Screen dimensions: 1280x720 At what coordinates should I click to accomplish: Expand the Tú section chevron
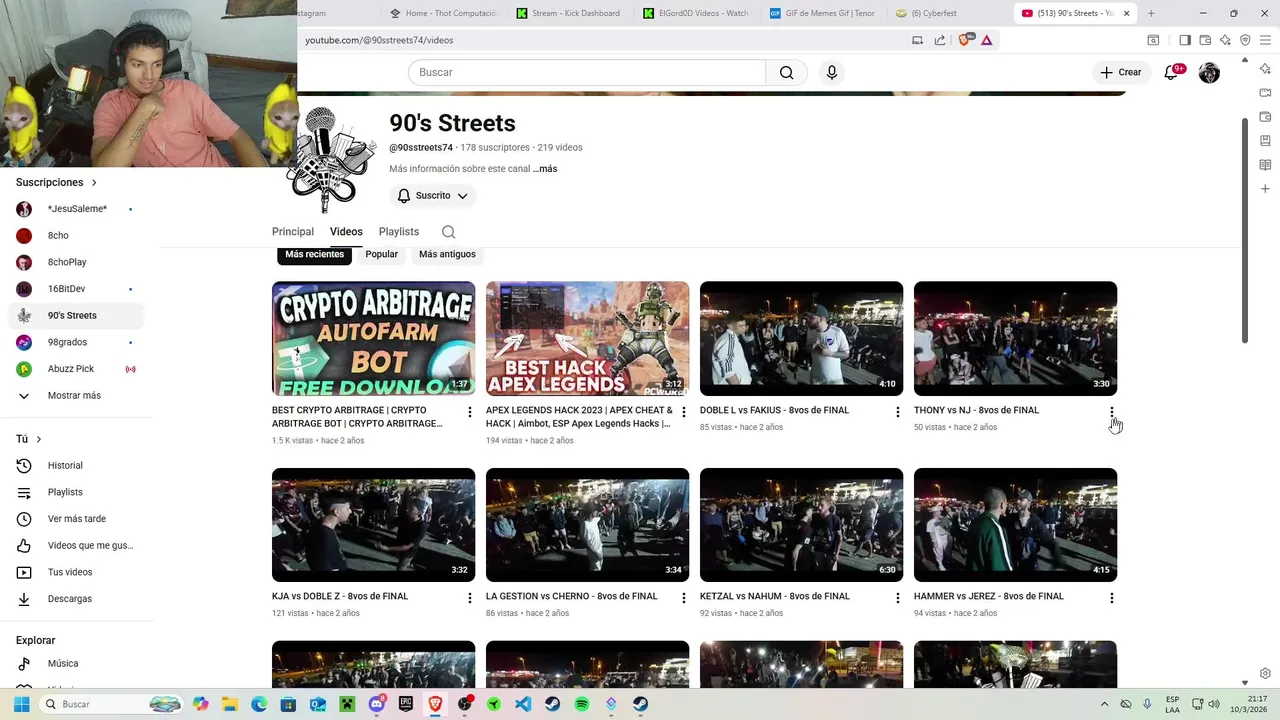tap(39, 439)
